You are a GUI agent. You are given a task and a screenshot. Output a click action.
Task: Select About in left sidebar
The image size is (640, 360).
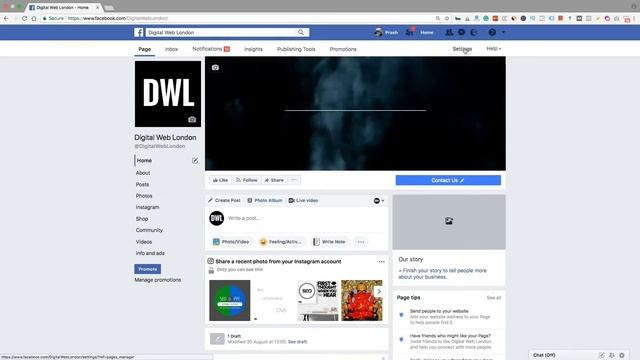(143, 173)
